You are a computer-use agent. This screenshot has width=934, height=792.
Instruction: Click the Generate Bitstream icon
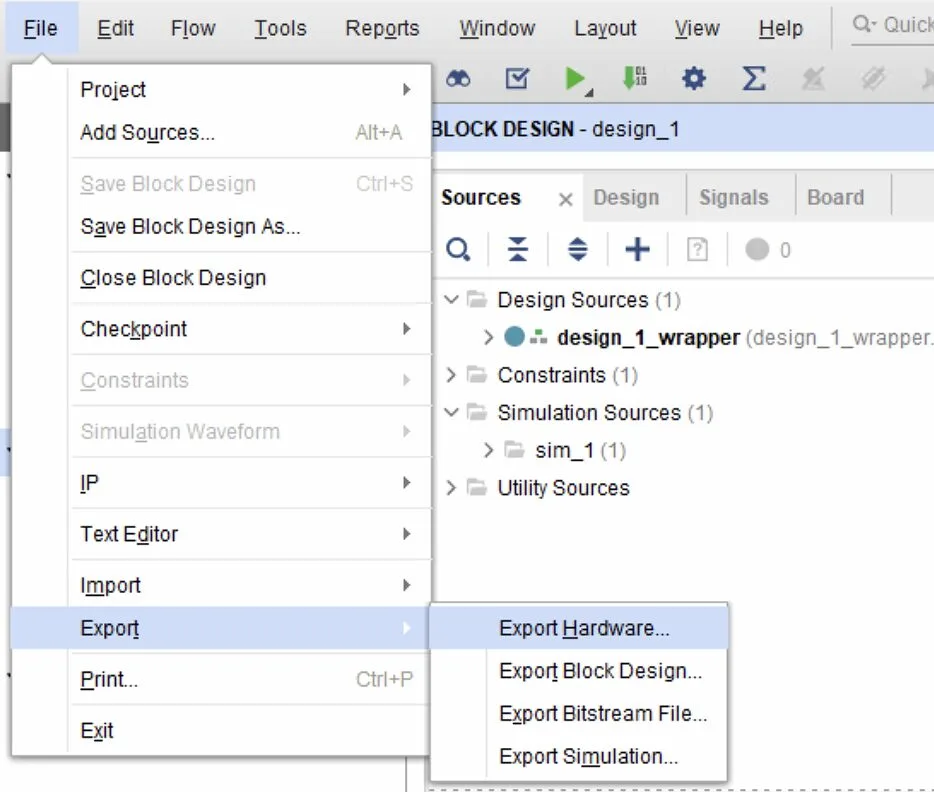[635, 79]
